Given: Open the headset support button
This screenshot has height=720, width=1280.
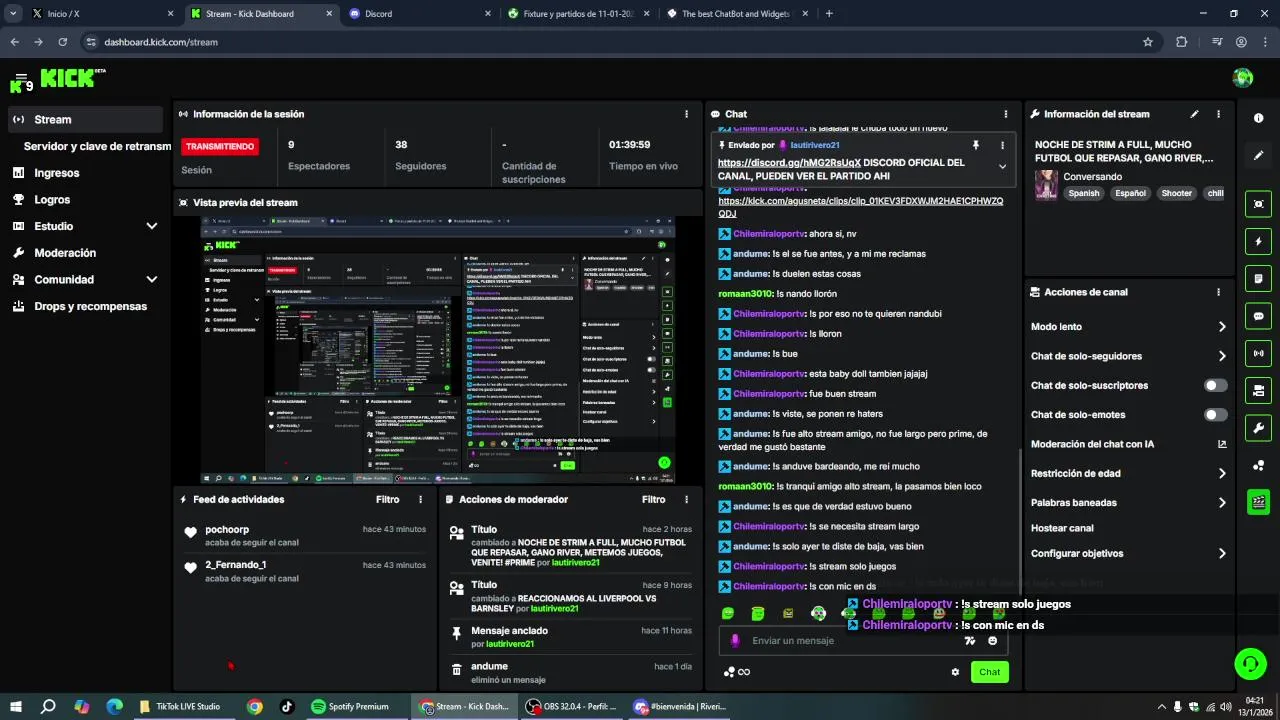Looking at the screenshot, I should point(1249,663).
